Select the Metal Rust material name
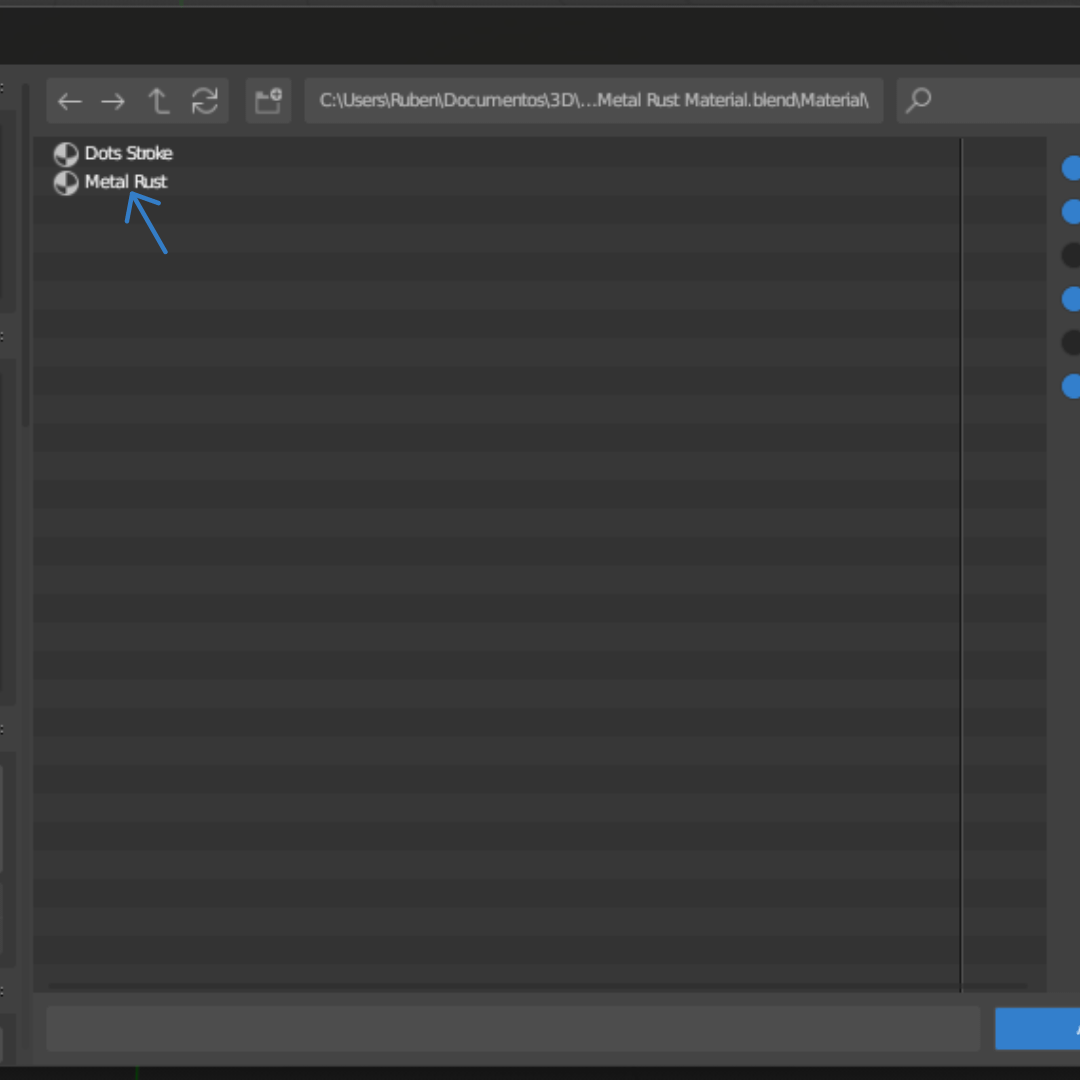The height and width of the screenshot is (1080, 1080). click(x=126, y=182)
